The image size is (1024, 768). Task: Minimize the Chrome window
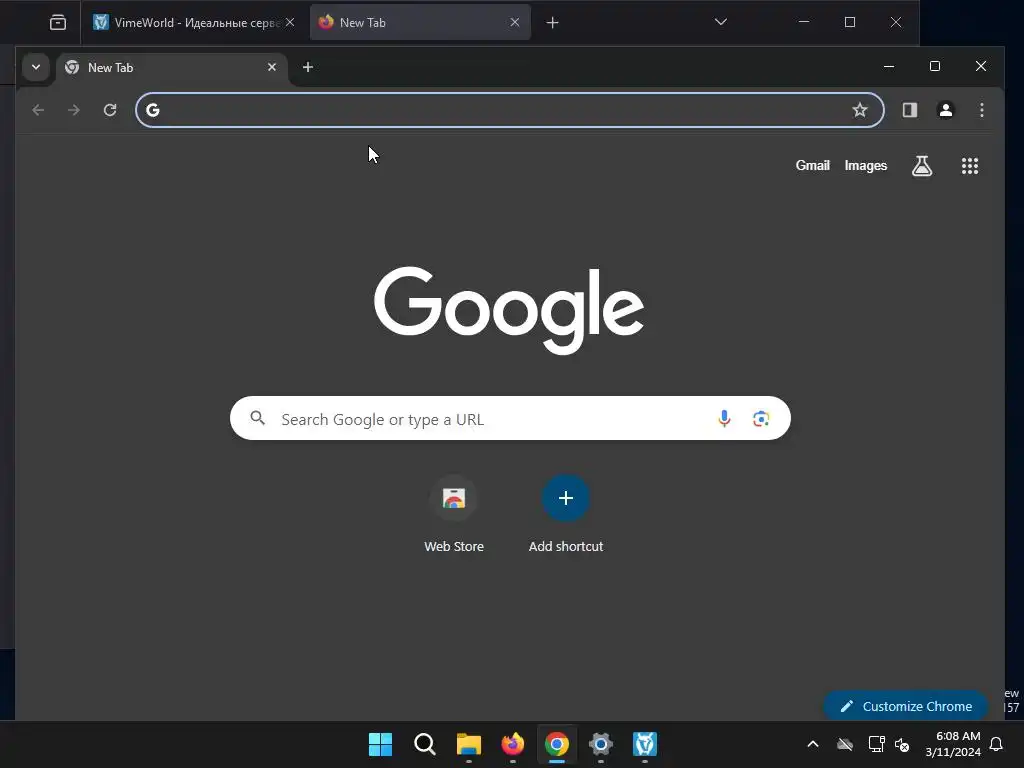(x=889, y=67)
